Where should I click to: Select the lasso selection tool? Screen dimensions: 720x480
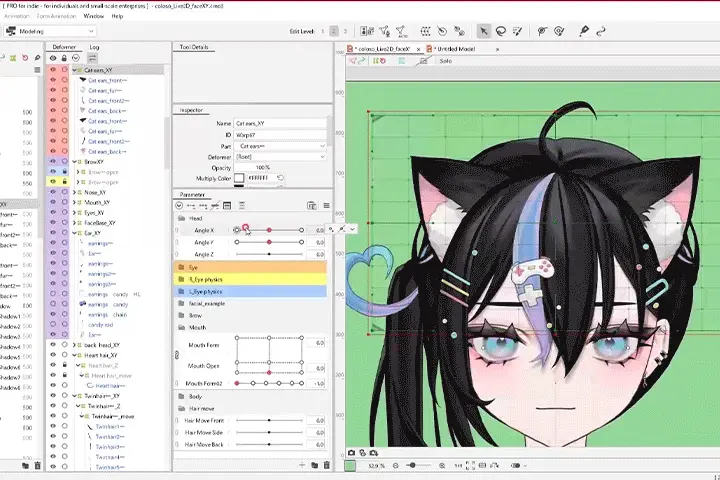point(501,31)
